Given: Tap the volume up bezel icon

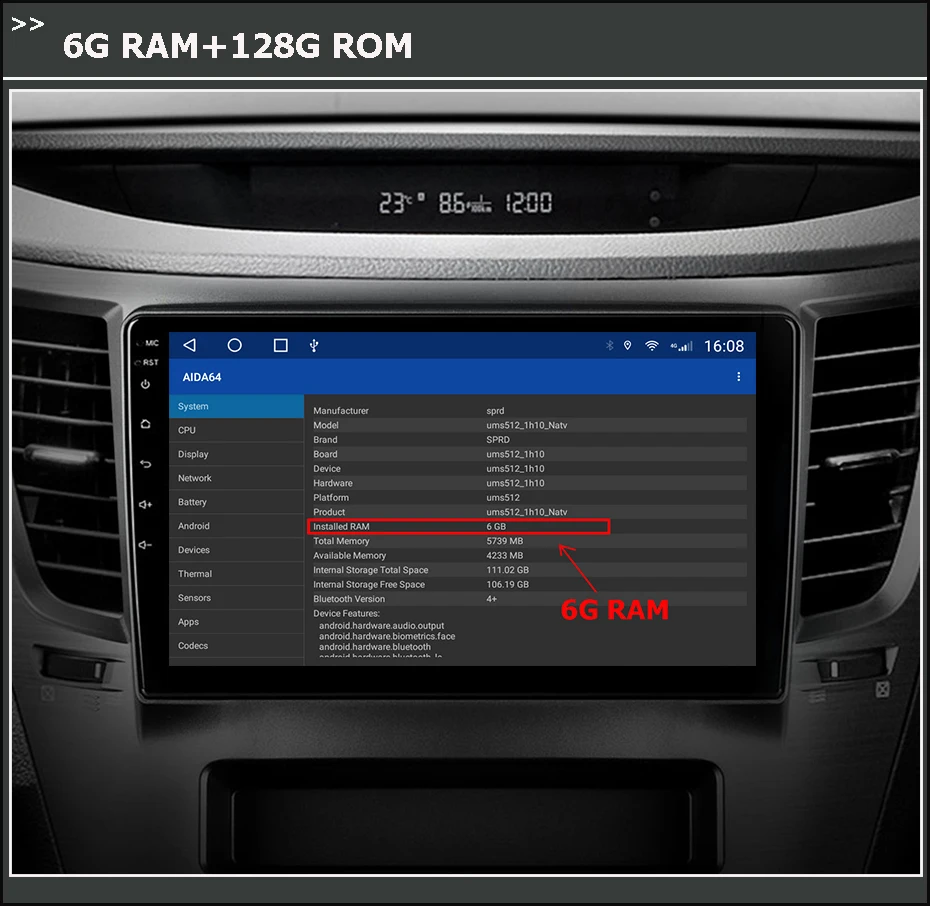Looking at the screenshot, I should pos(145,505).
